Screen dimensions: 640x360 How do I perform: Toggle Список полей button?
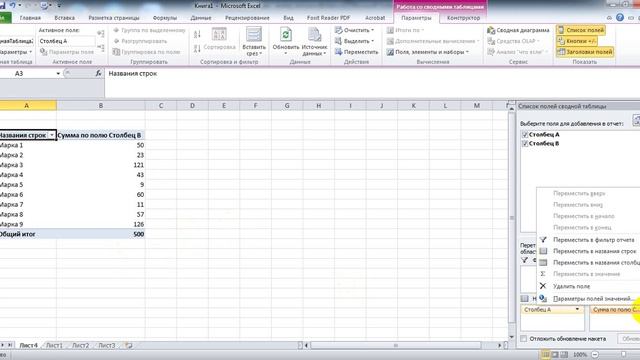(581, 30)
